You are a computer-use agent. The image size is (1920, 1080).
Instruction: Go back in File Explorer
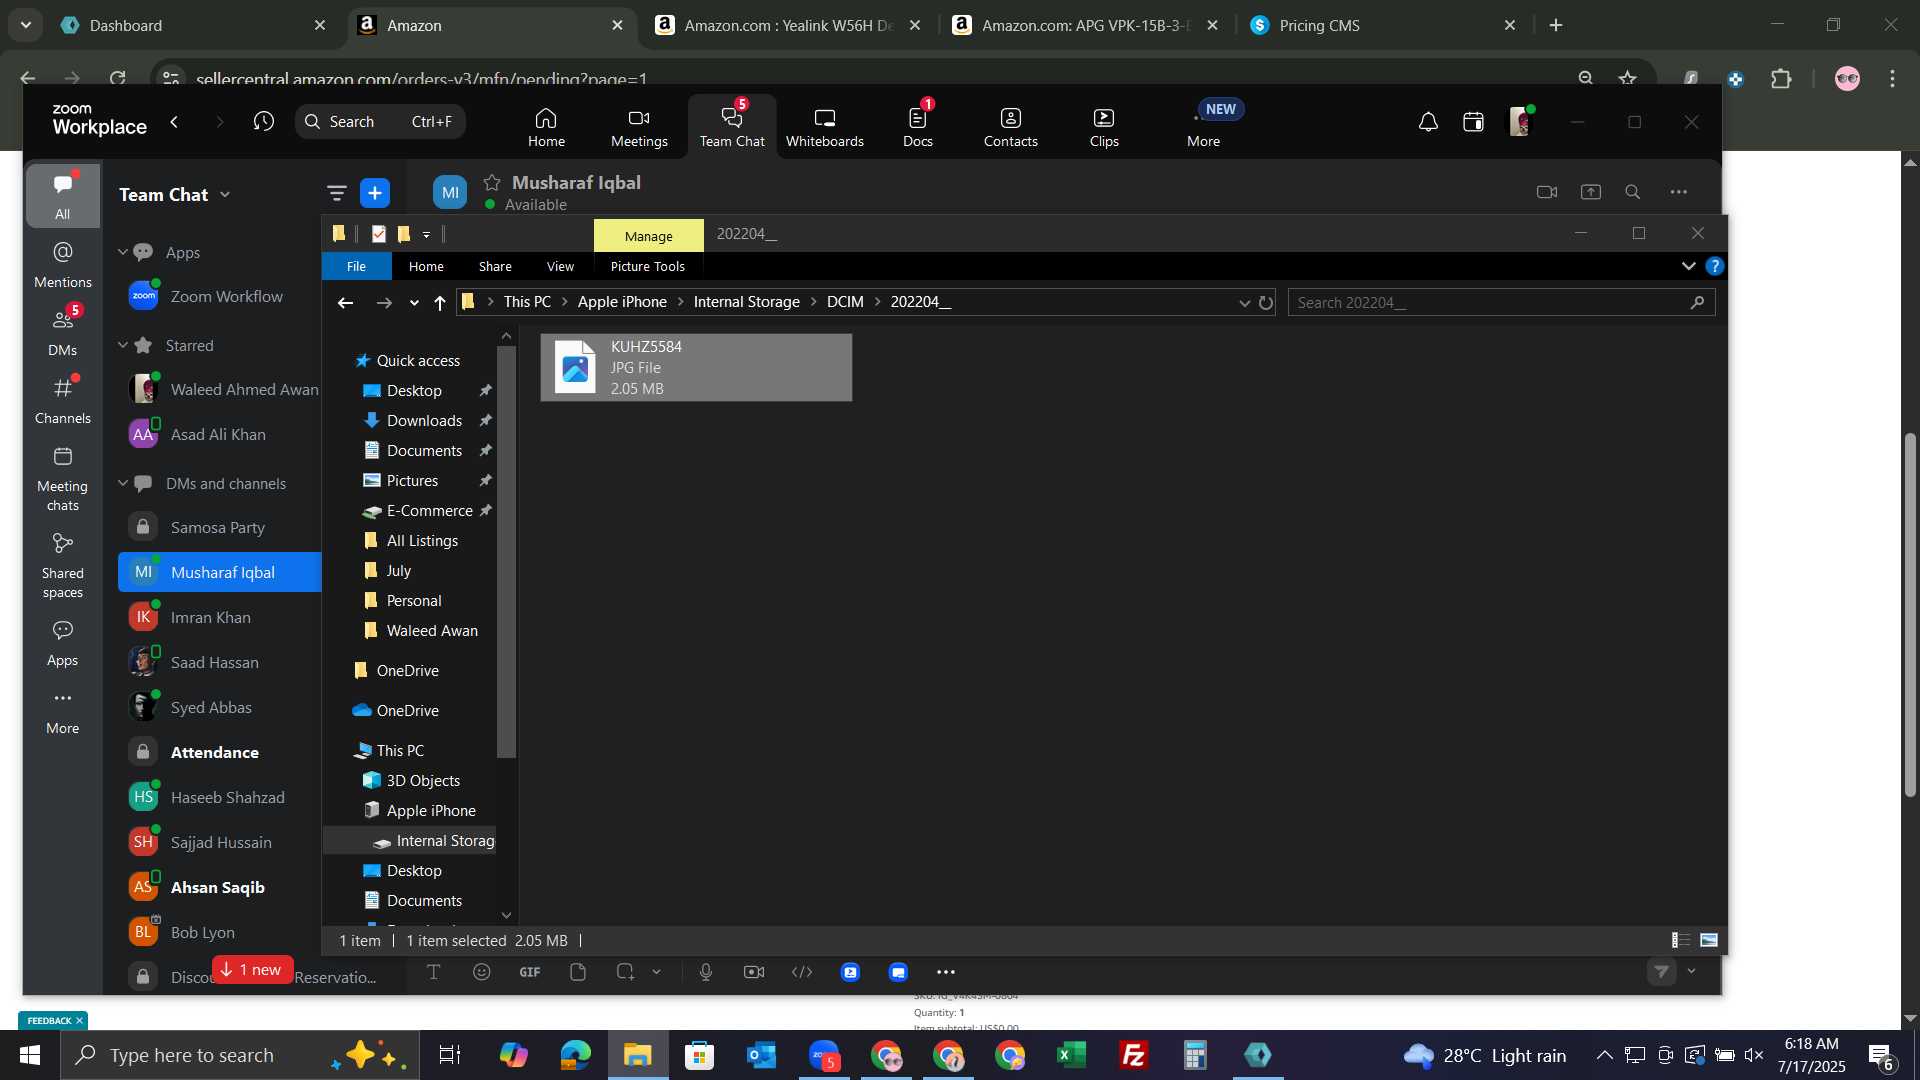tap(345, 303)
